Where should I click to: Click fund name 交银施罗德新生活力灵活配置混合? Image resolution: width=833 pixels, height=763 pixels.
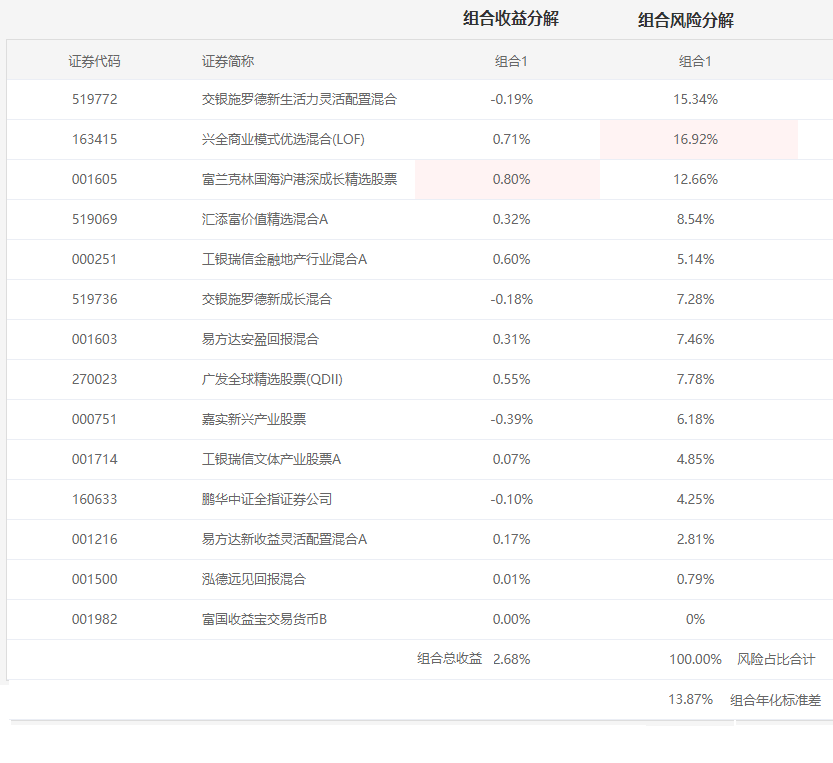[x=300, y=99]
